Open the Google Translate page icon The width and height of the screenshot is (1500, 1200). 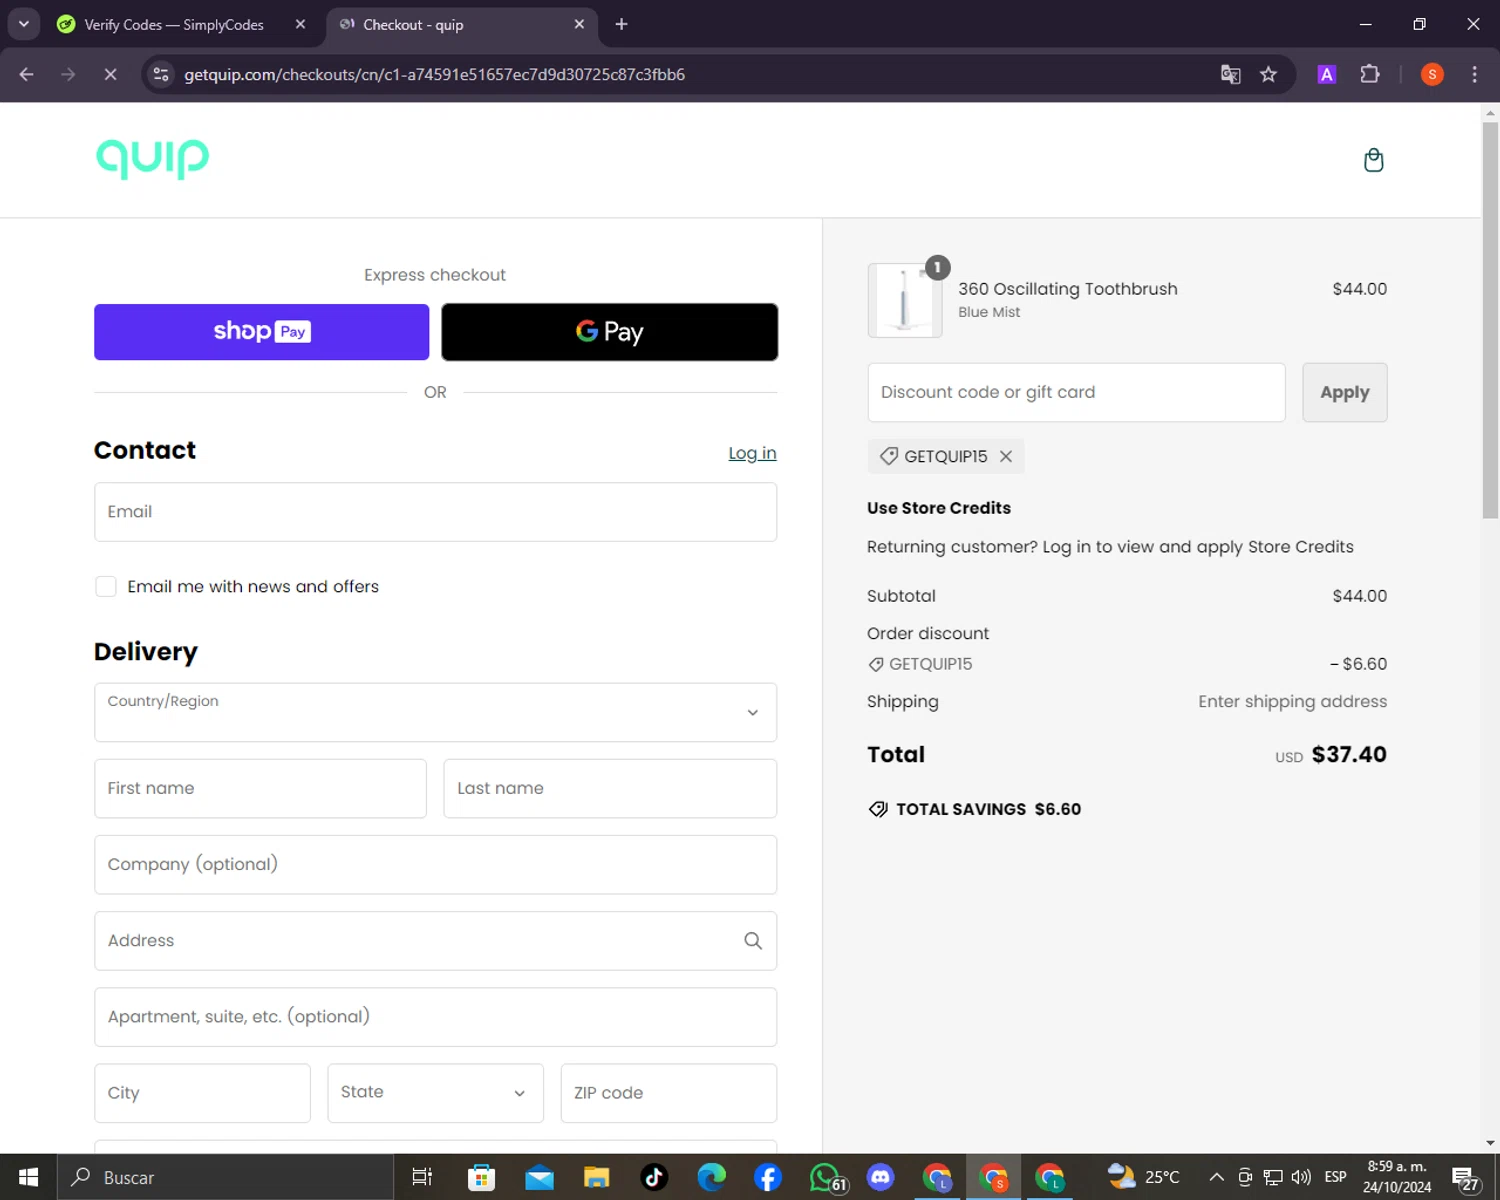(1231, 74)
